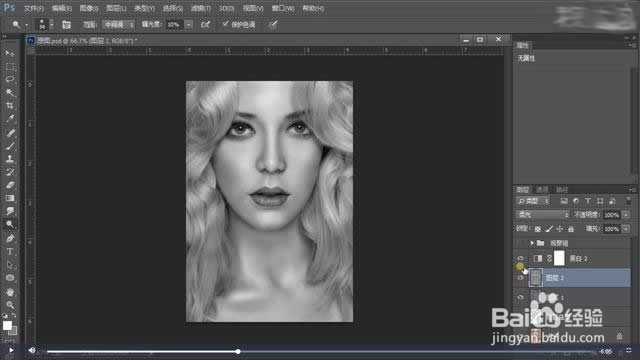The width and height of the screenshot is (640, 360).
Task: Select the Path Selection tool
Action: click(10, 264)
